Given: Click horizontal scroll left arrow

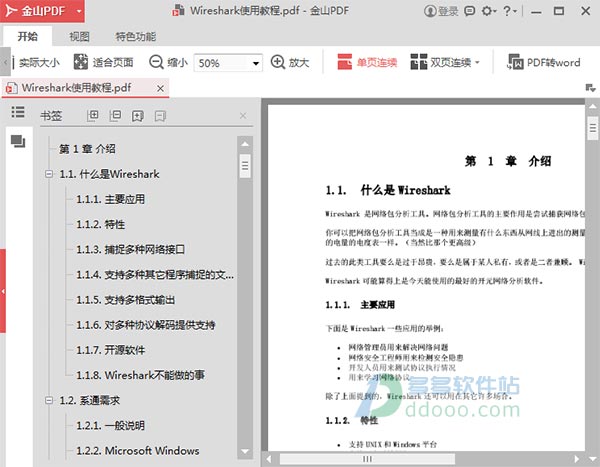Looking at the screenshot, I should (x=269, y=459).
